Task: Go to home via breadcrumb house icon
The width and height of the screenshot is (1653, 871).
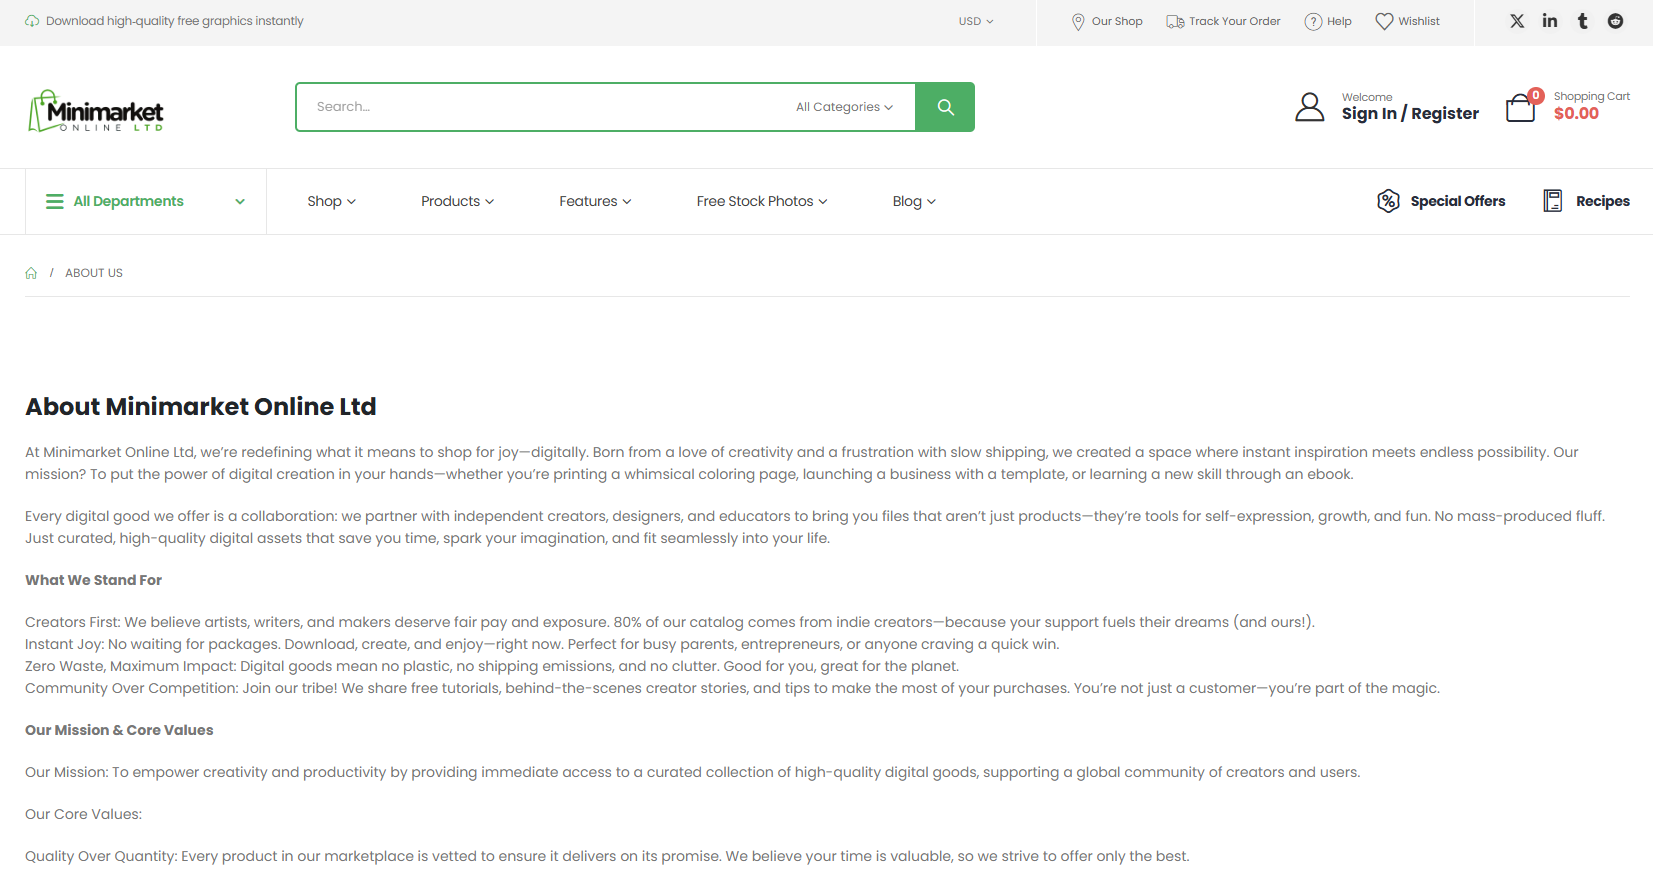Action: tap(31, 273)
